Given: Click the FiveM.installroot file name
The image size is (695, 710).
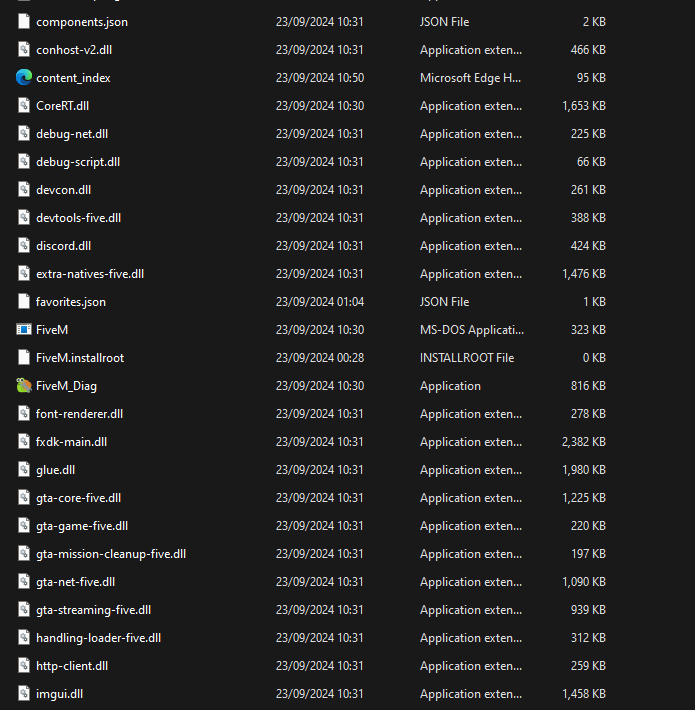Looking at the screenshot, I should [x=80, y=358].
